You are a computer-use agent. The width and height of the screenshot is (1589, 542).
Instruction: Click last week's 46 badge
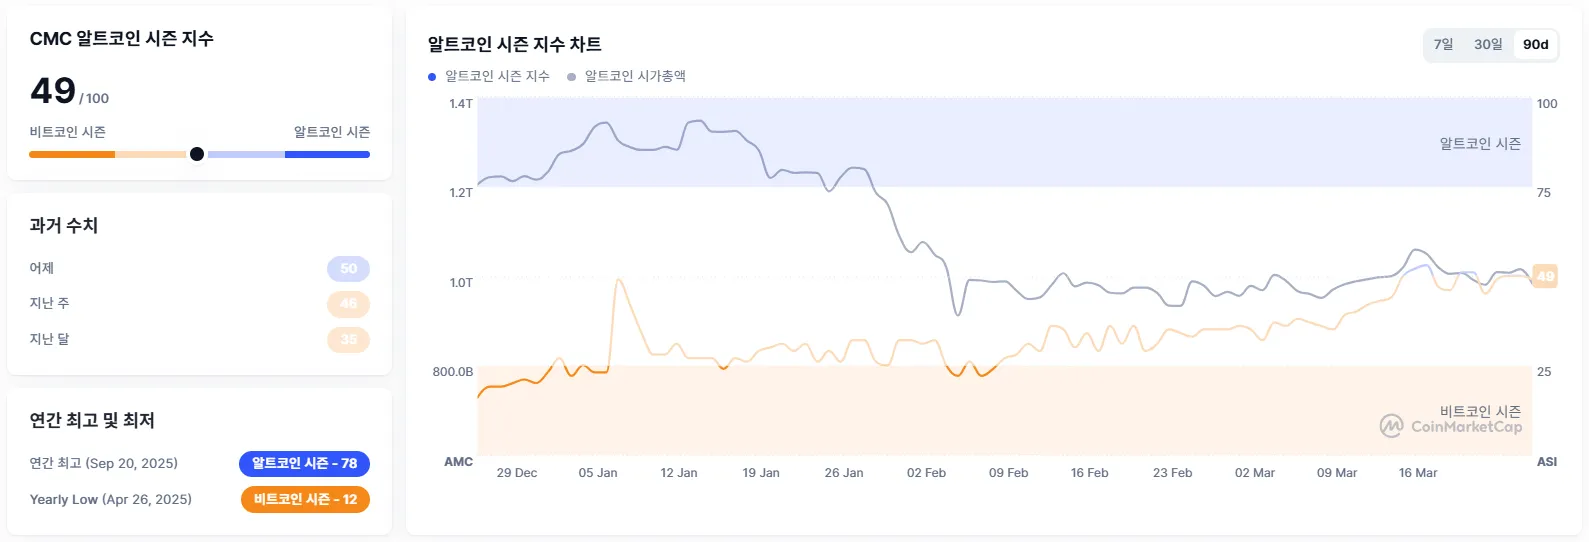coord(348,304)
